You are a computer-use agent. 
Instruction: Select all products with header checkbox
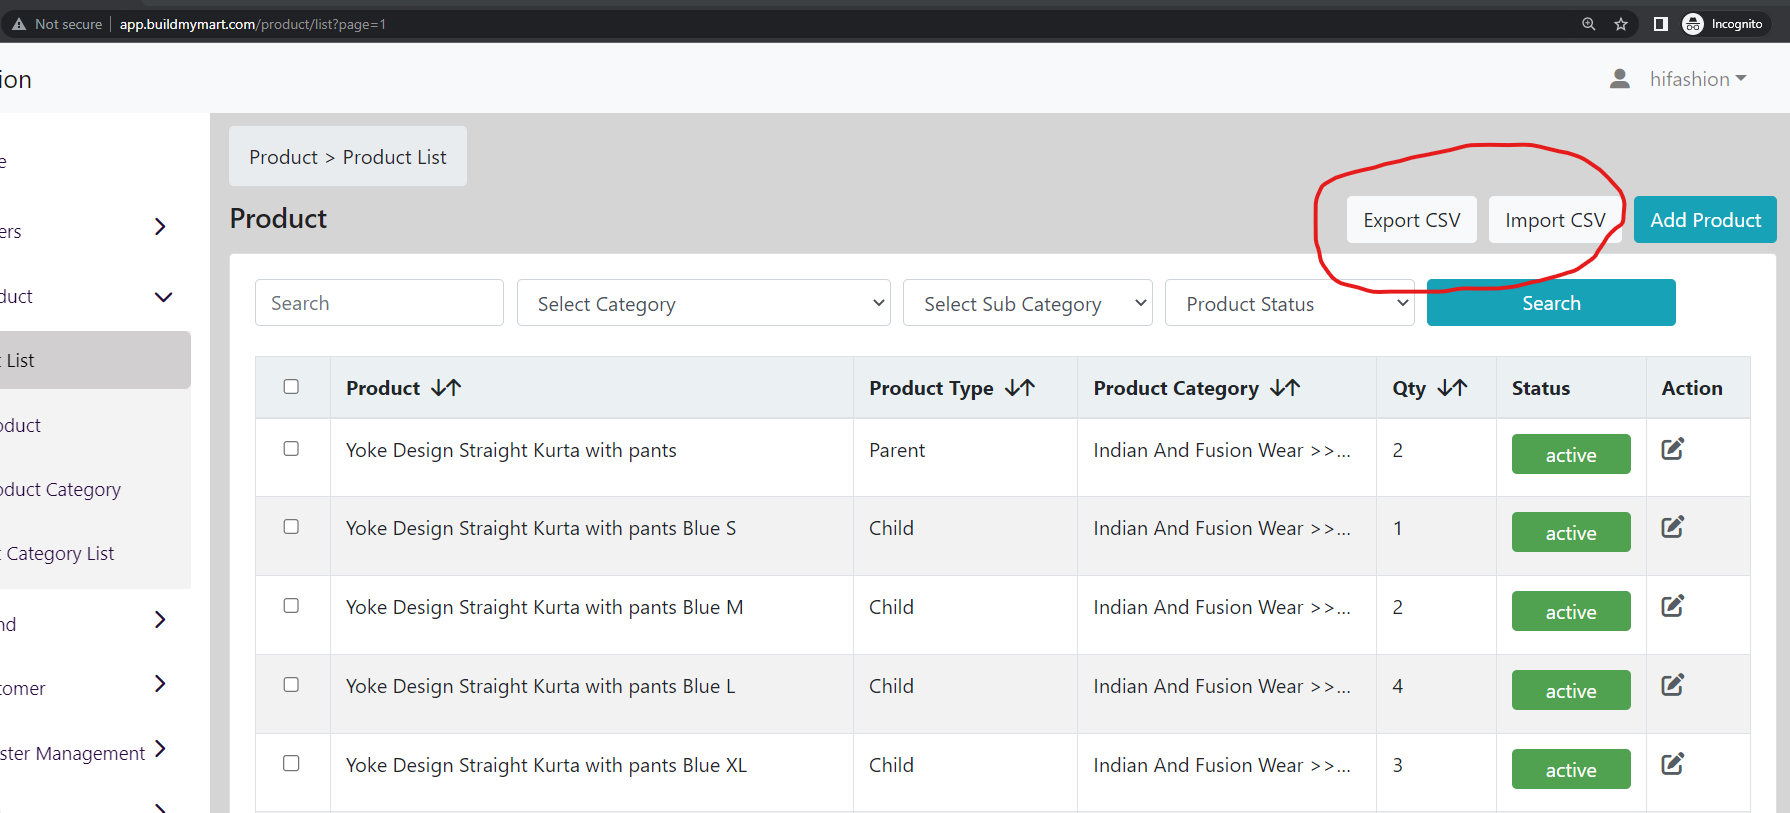[x=291, y=386]
